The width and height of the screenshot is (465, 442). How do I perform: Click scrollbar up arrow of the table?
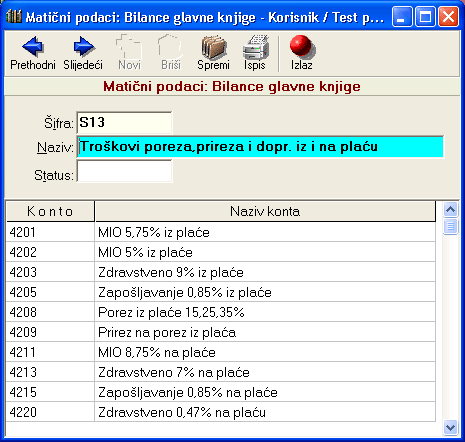[450, 209]
